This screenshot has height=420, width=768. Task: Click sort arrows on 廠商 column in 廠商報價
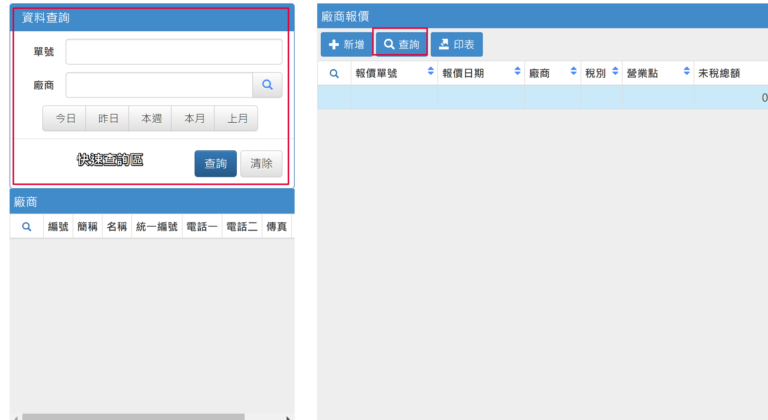point(573,72)
